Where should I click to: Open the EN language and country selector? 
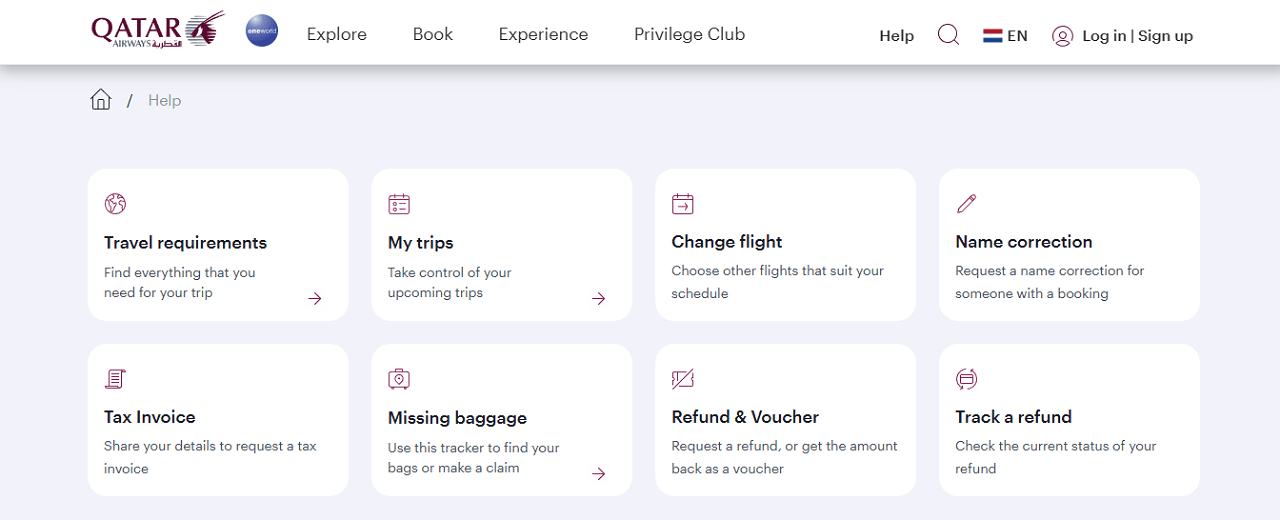1005,36
